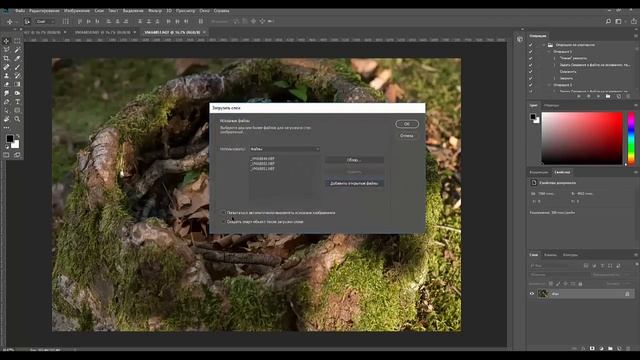Open the Файл menu
640x360 pixels.
coord(20,11)
